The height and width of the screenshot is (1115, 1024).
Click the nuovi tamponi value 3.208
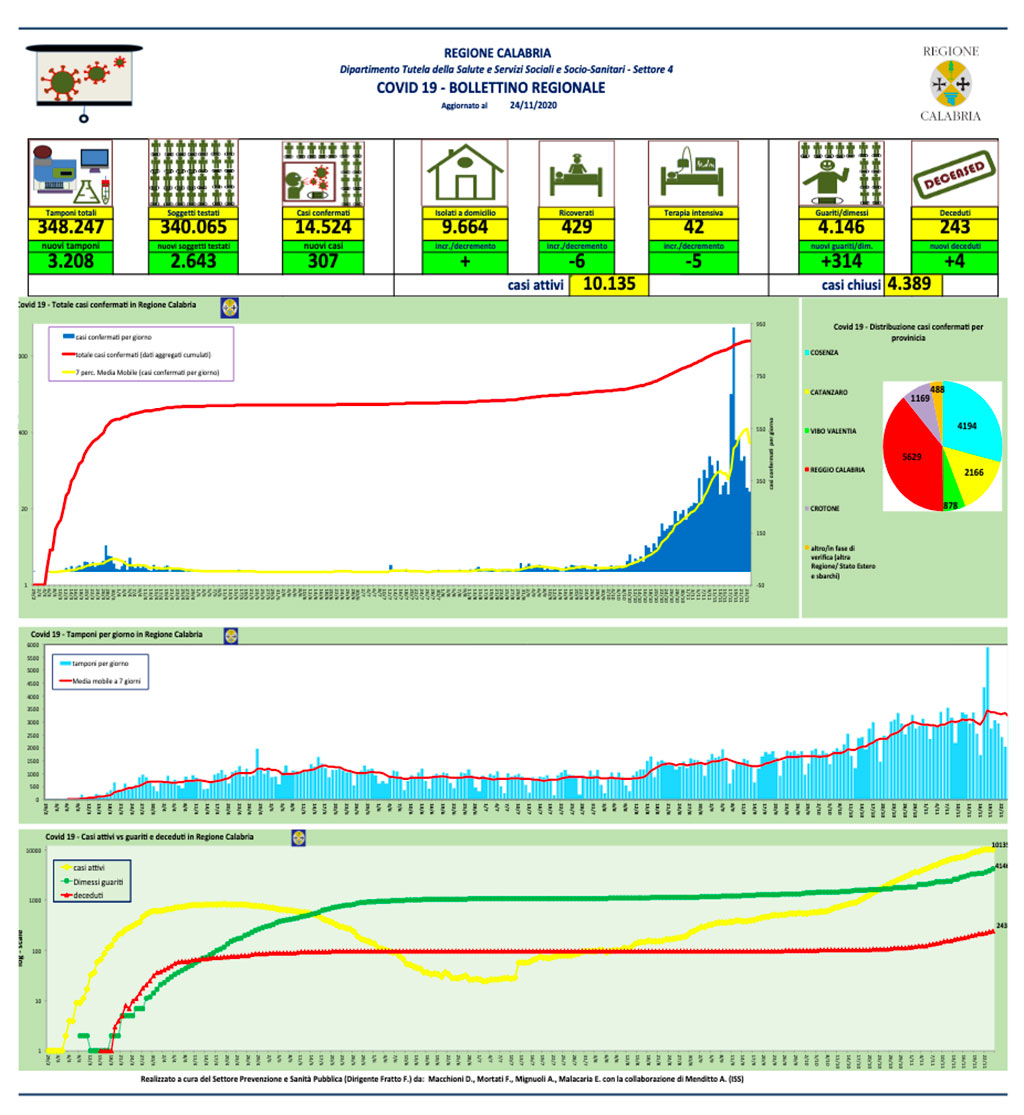pos(70,262)
